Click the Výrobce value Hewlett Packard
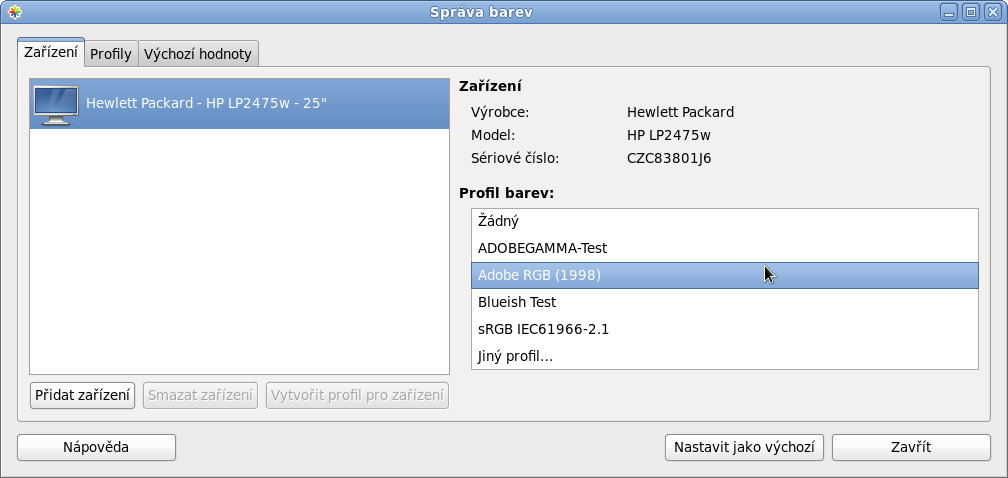Viewport: 1008px width, 478px height. tap(680, 112)
